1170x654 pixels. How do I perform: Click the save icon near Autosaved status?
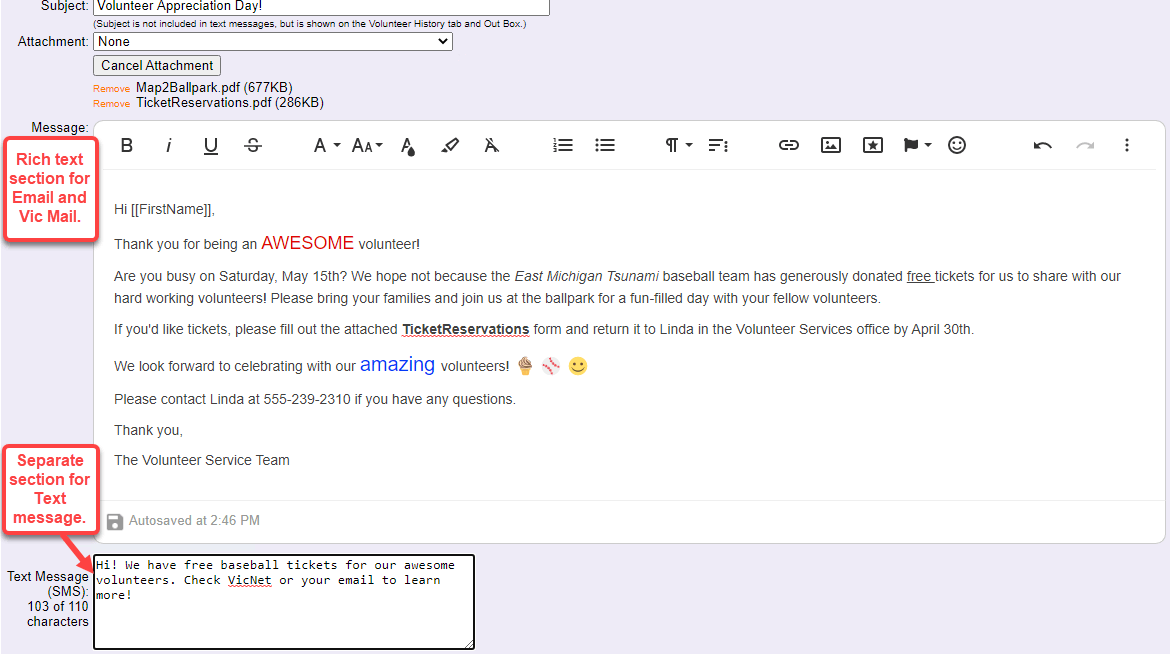[115, 521]
